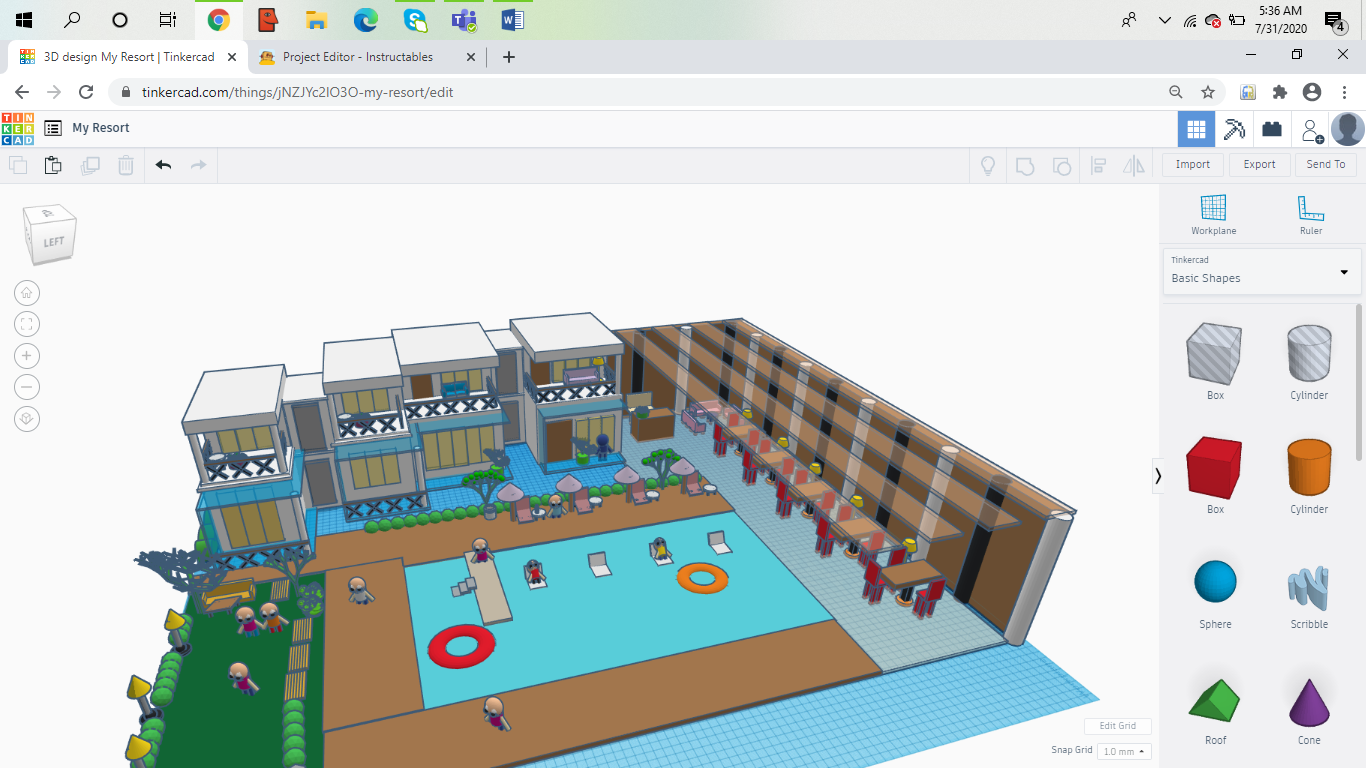Viewport: 1366px width, 768px height.
Task: Click the Copy toolbar icon
Action: (x=18, y=165)
